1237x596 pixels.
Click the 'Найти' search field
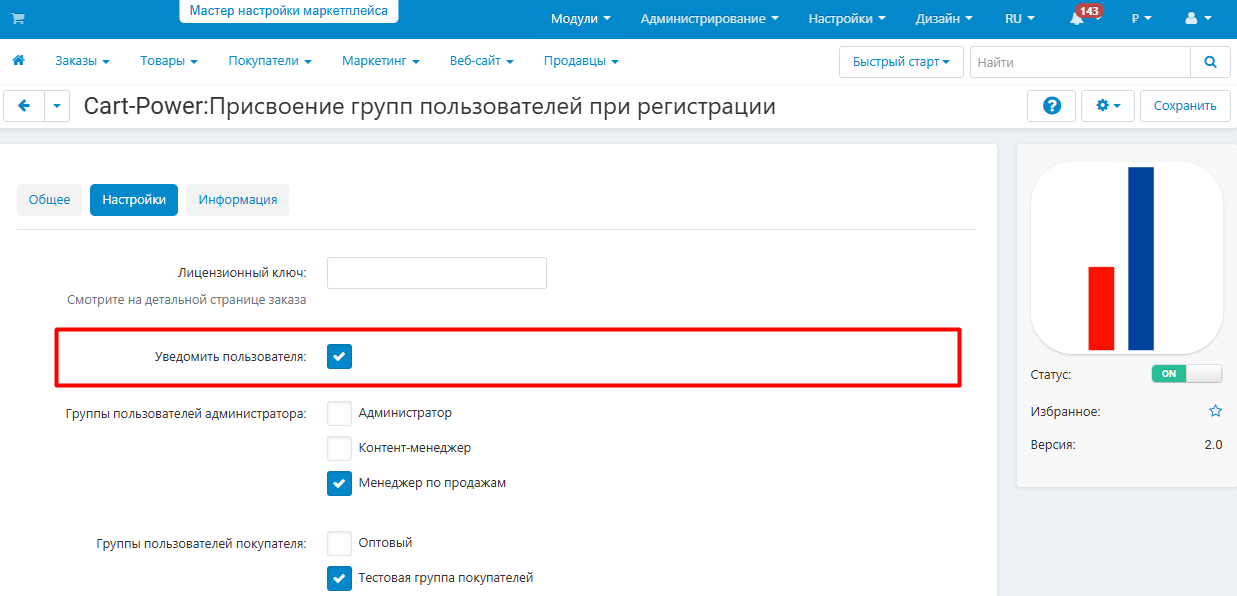point(1080,62)
